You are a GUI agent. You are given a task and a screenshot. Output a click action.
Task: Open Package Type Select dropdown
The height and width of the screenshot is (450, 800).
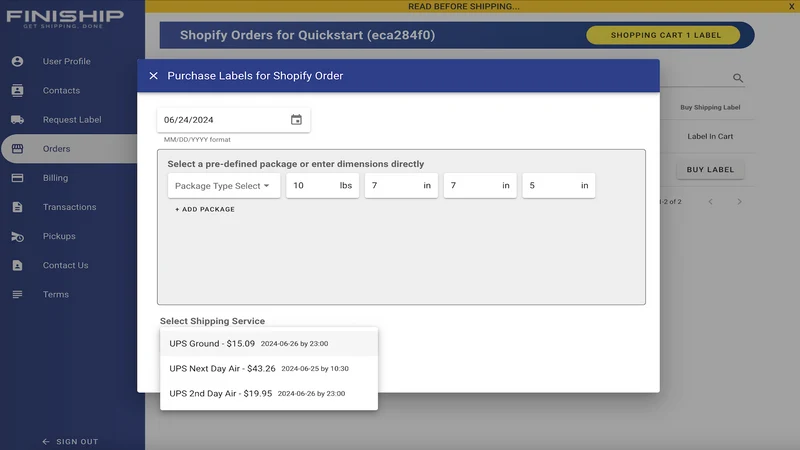(223, 186)
